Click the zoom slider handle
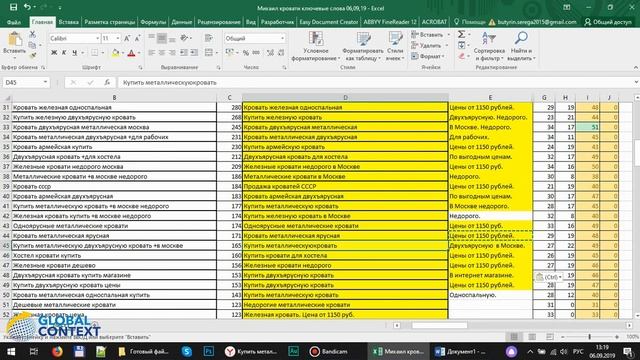Screen dimensions: 640x360 pyautogui.click(x=589, y=337)
